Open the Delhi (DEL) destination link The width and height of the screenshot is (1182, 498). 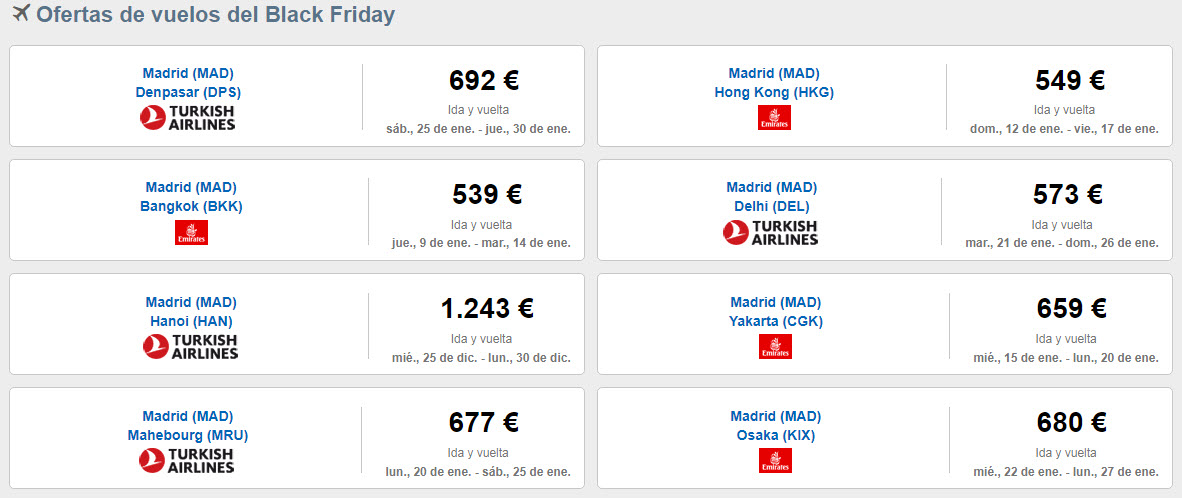click(x=772, y=206)
